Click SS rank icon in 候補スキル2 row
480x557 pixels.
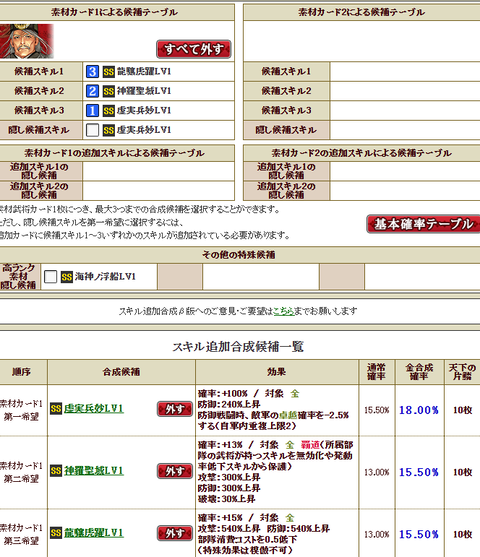[109, 91]
